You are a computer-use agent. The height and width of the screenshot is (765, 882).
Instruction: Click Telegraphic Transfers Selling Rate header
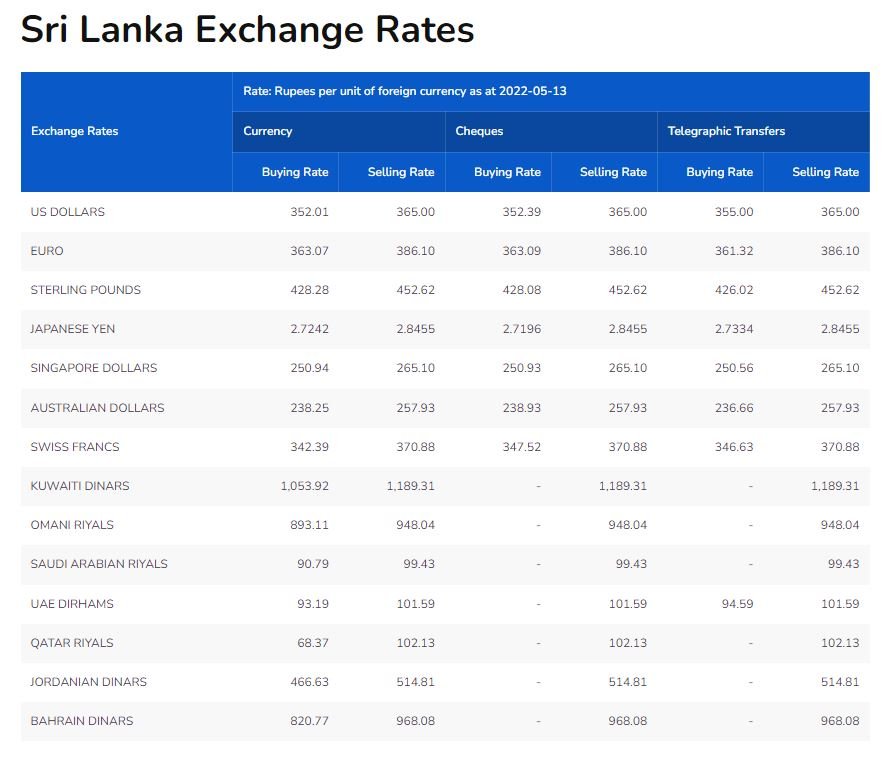825,172
